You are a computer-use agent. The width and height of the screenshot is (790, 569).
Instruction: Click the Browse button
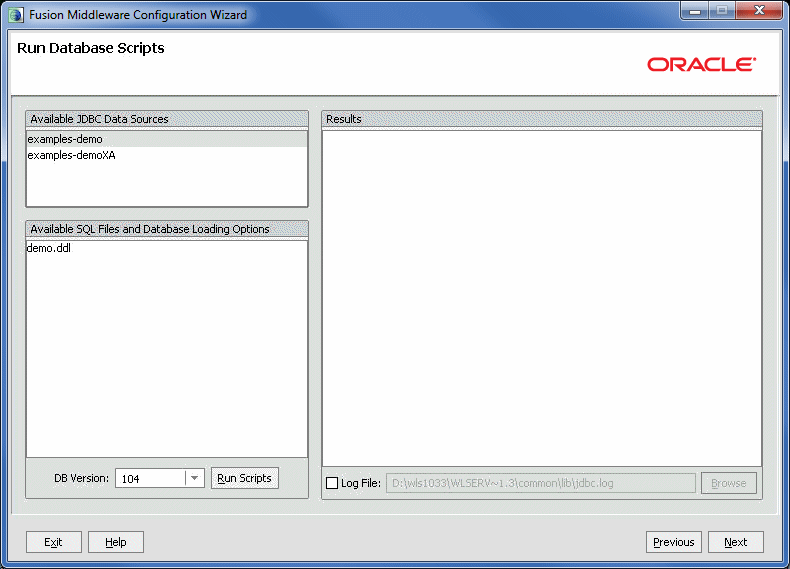729,483
